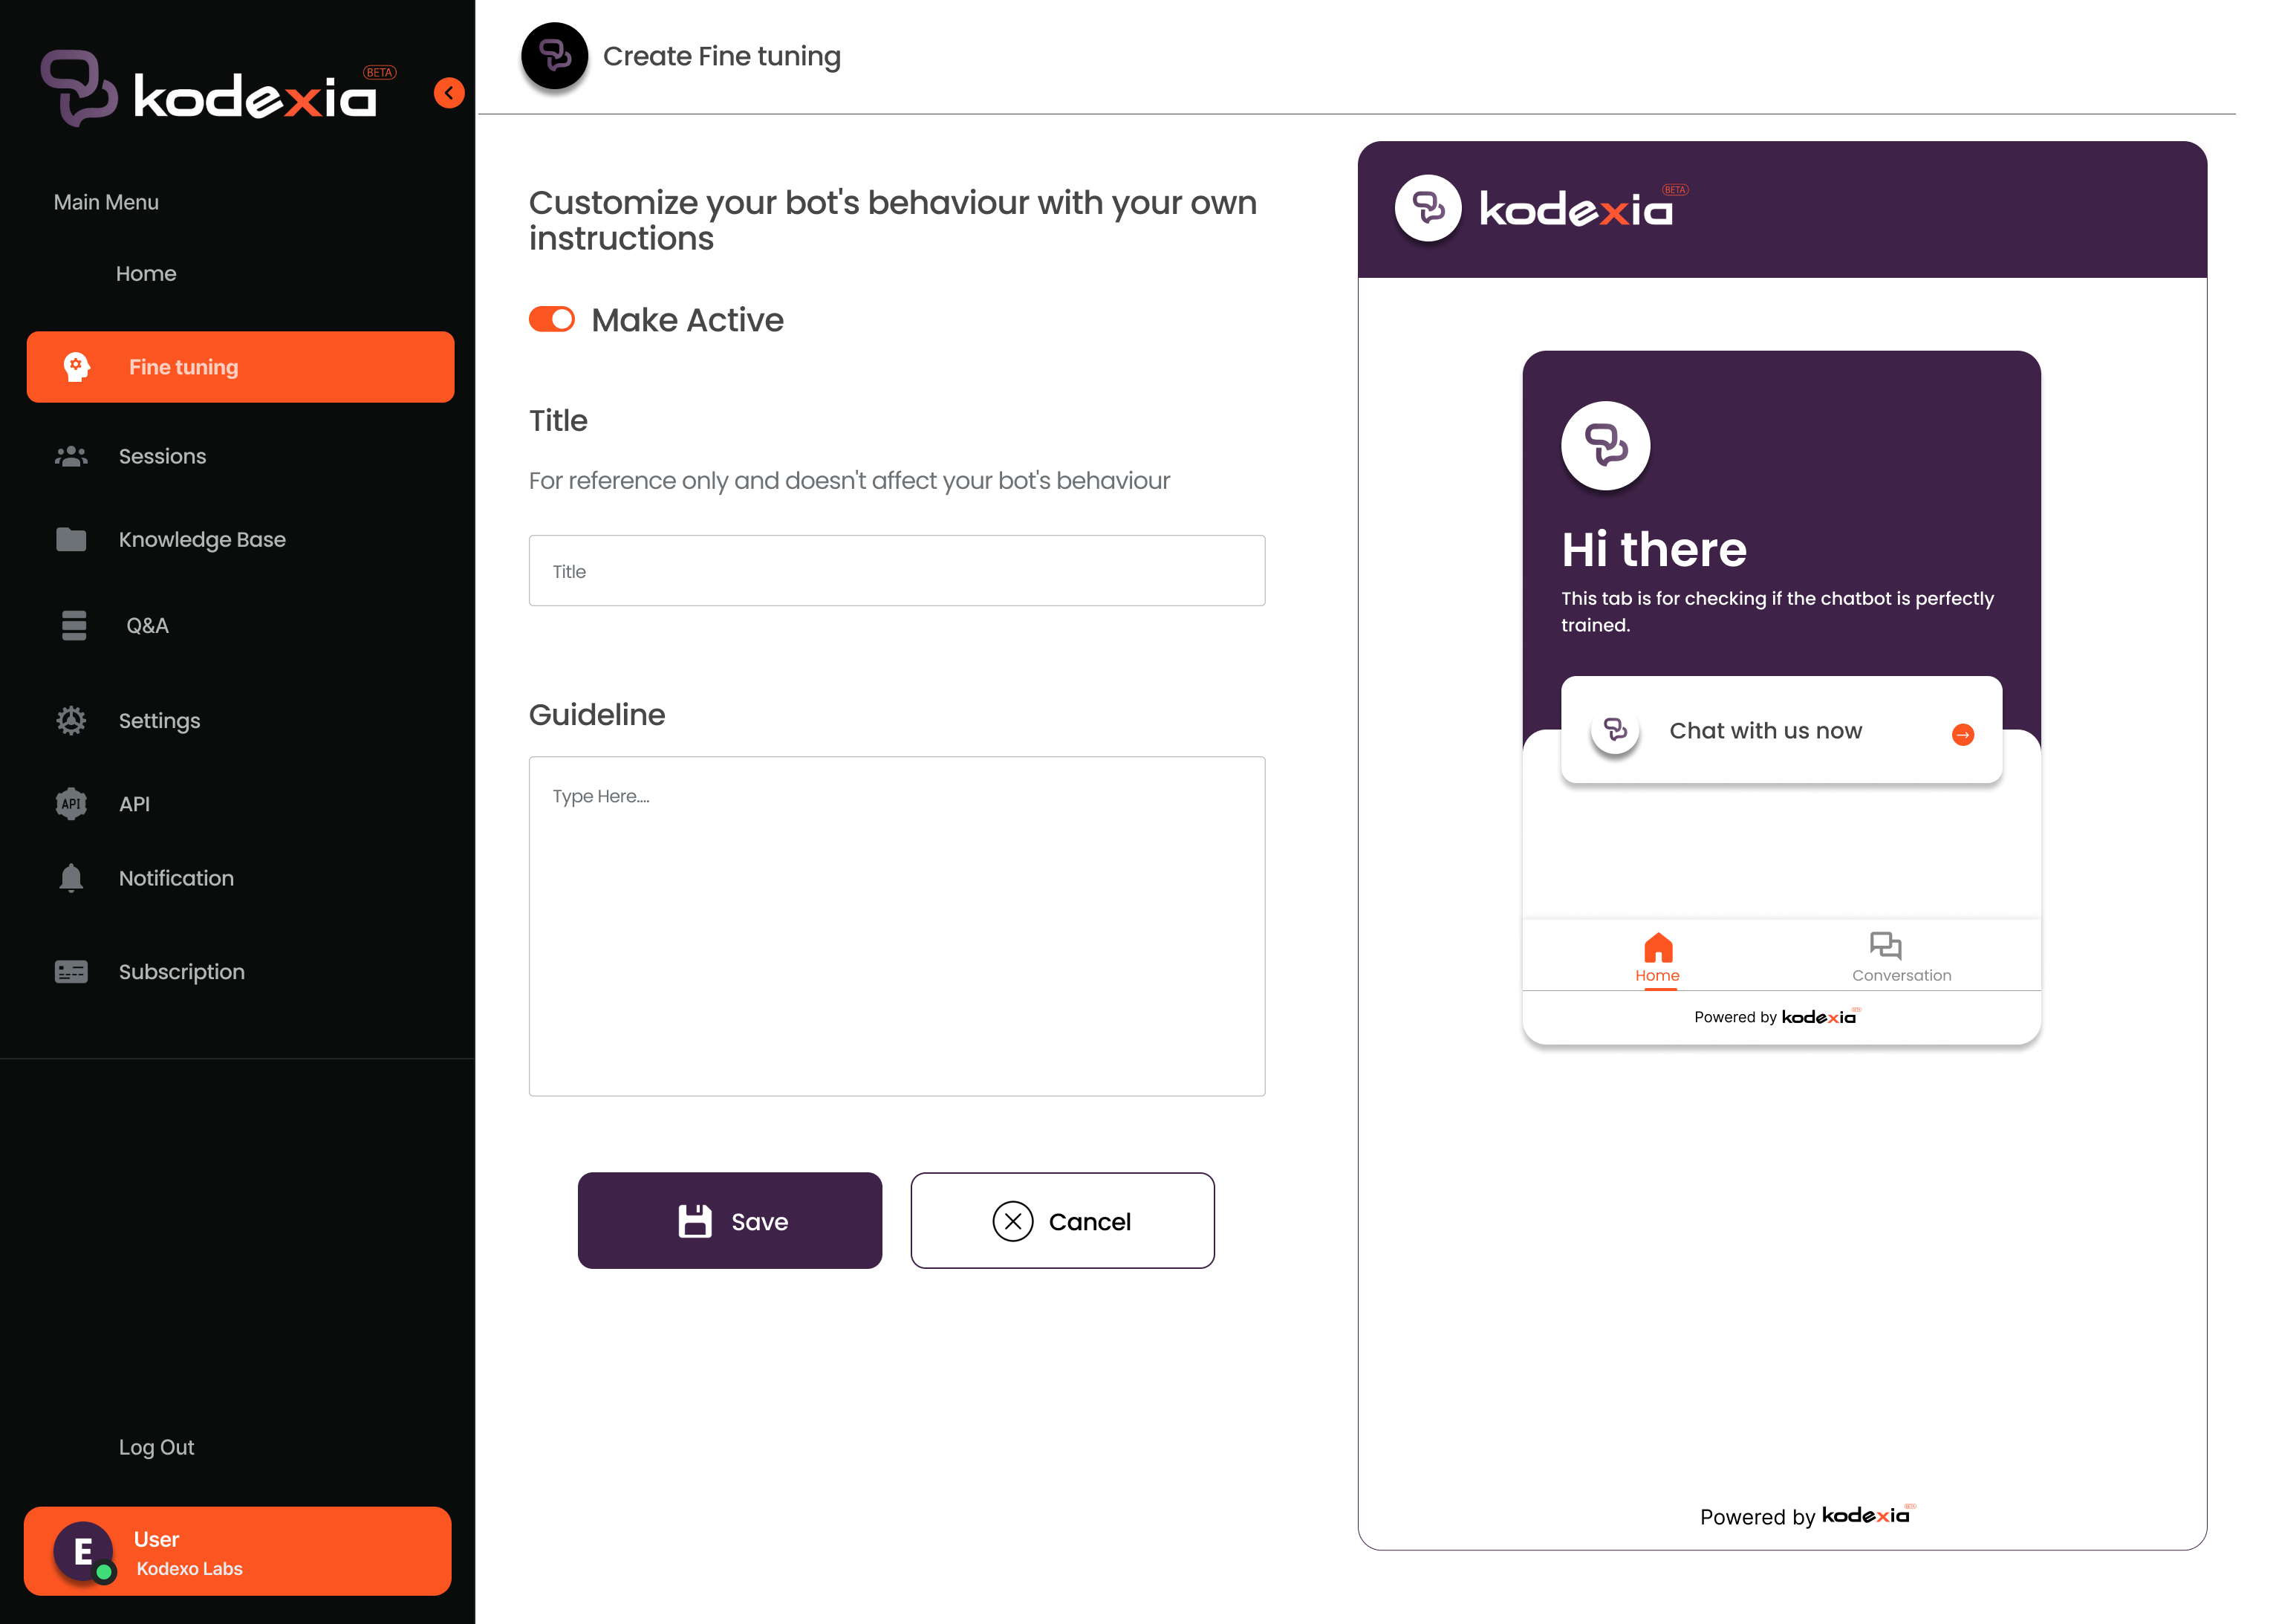Click the Knowledge Base folder icon
2276x1624 pixels.
pyautogui.click(x=71, y=538)
